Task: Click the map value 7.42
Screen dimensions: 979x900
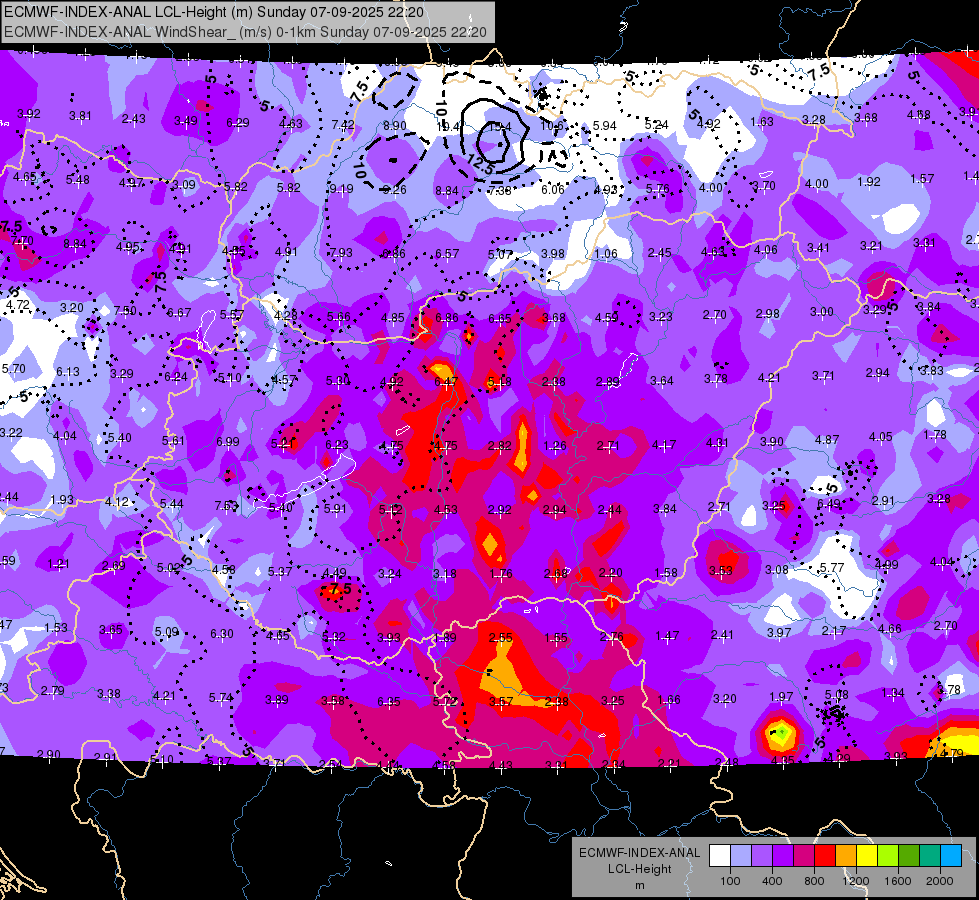Action: [x=343, y=125]
